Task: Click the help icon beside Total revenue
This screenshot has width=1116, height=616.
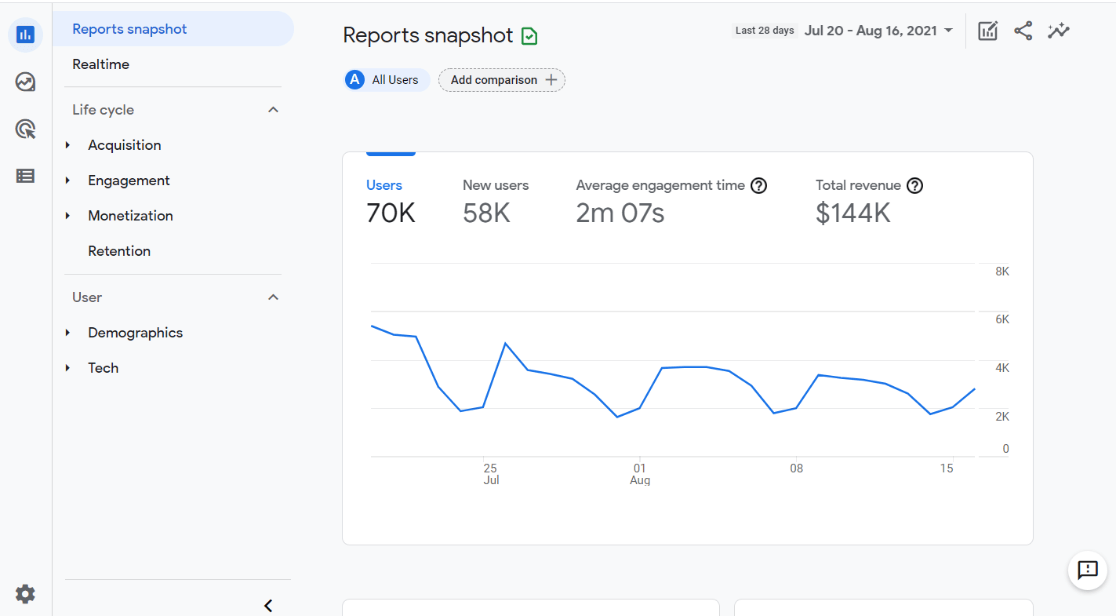Action: tap(914, 185)
